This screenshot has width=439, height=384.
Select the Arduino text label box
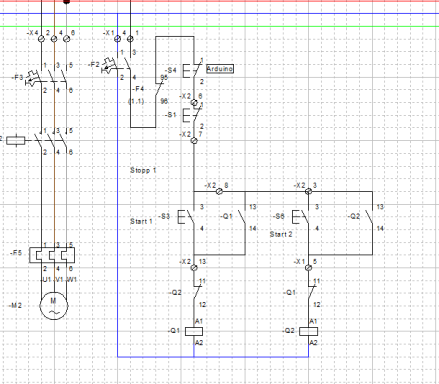click(x=220, y=69)
